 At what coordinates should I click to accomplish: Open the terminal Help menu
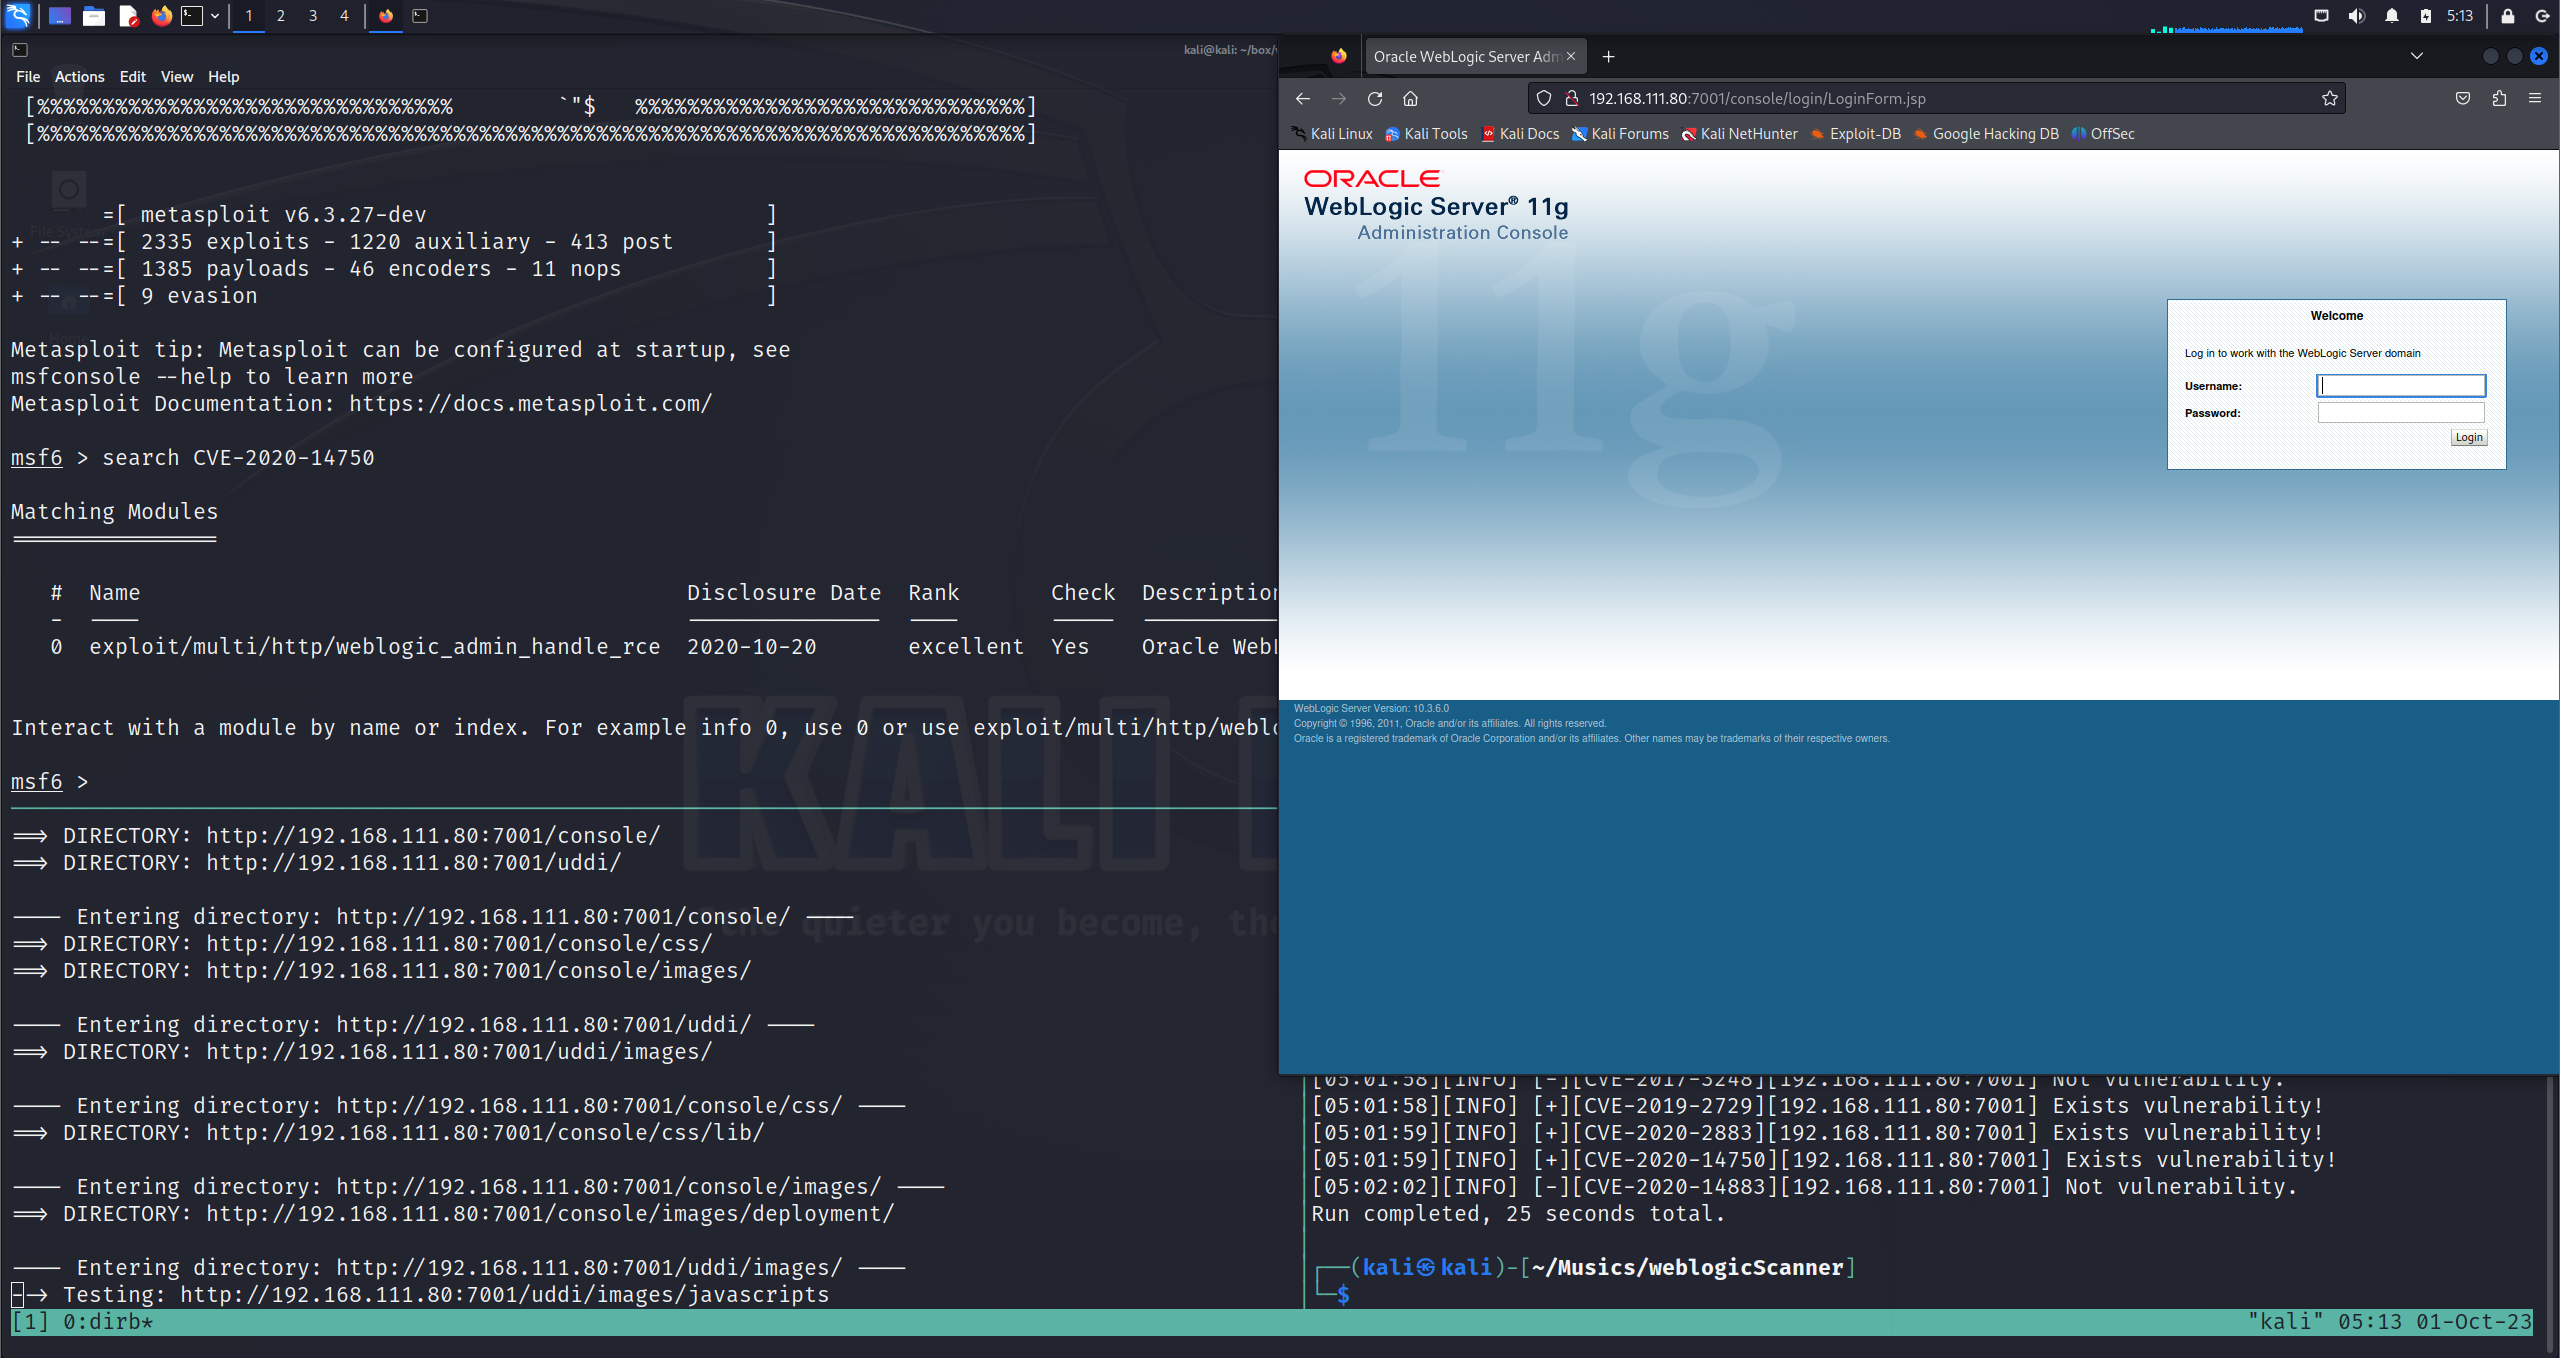[x=223, y=77]
